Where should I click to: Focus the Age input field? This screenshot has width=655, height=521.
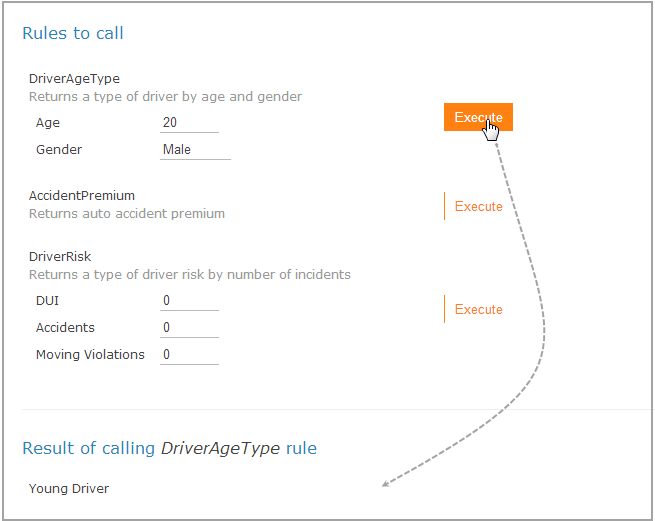click(189, 123)
